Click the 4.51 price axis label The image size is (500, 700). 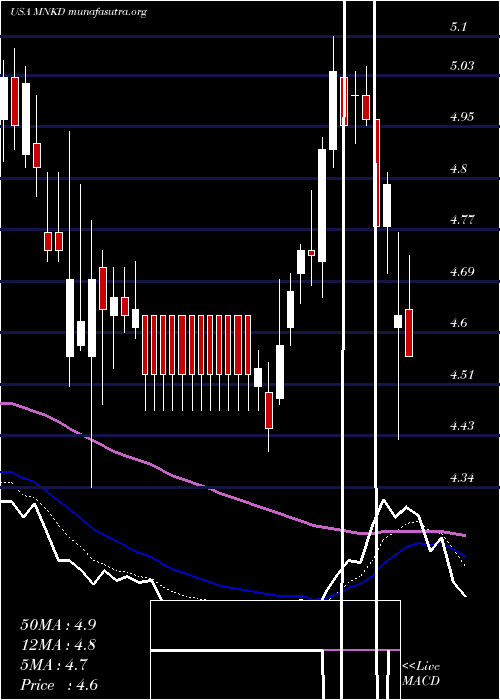click(462, 375)
